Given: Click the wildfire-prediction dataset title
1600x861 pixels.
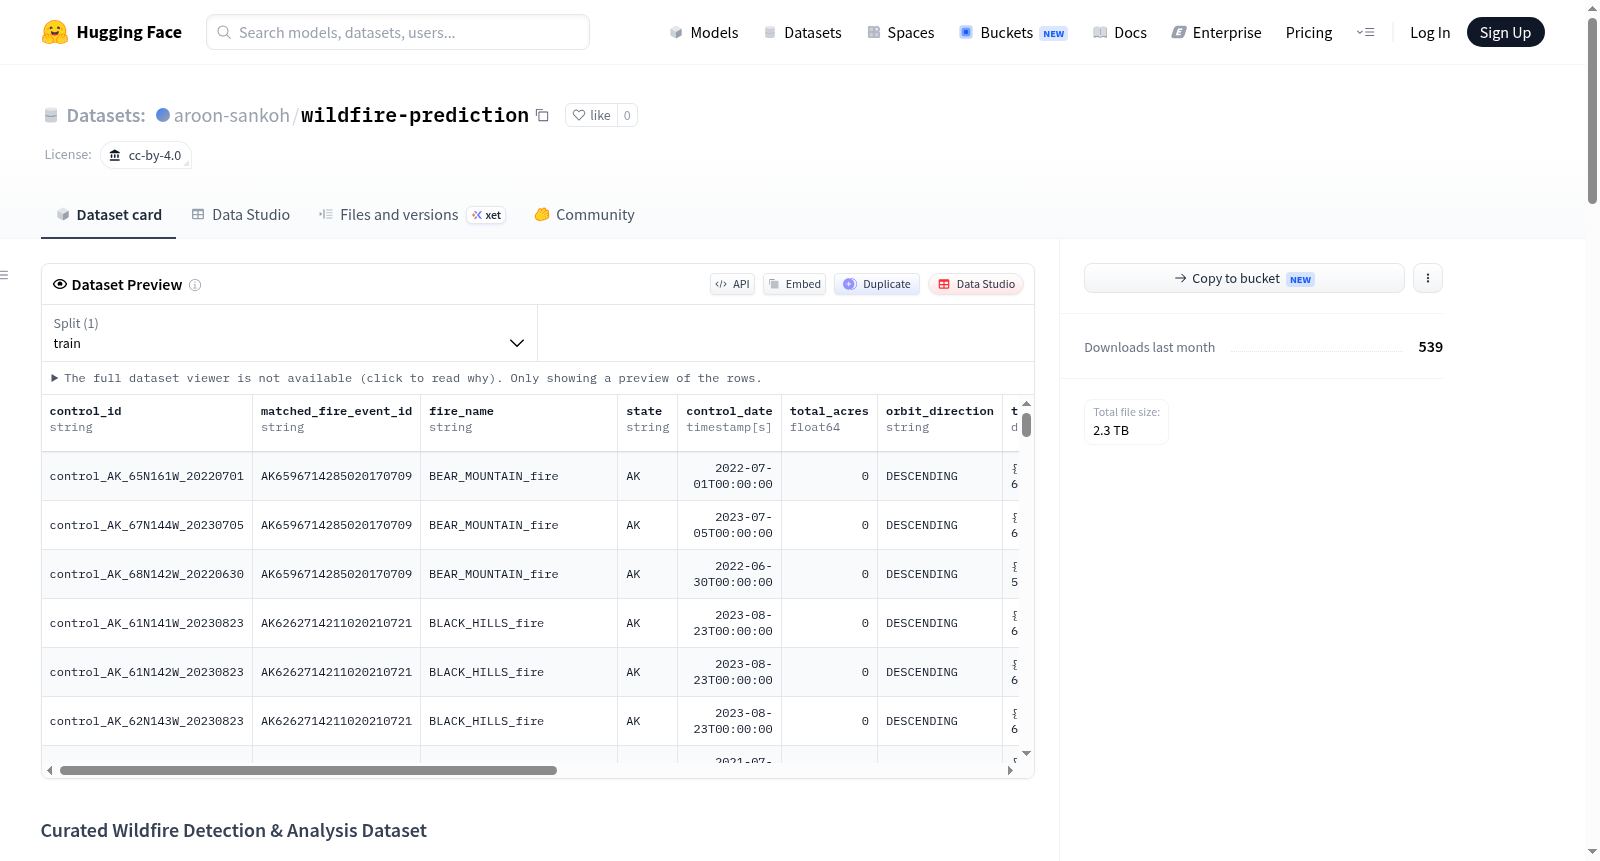Looking at the screenshot, I should click(415, 115).
